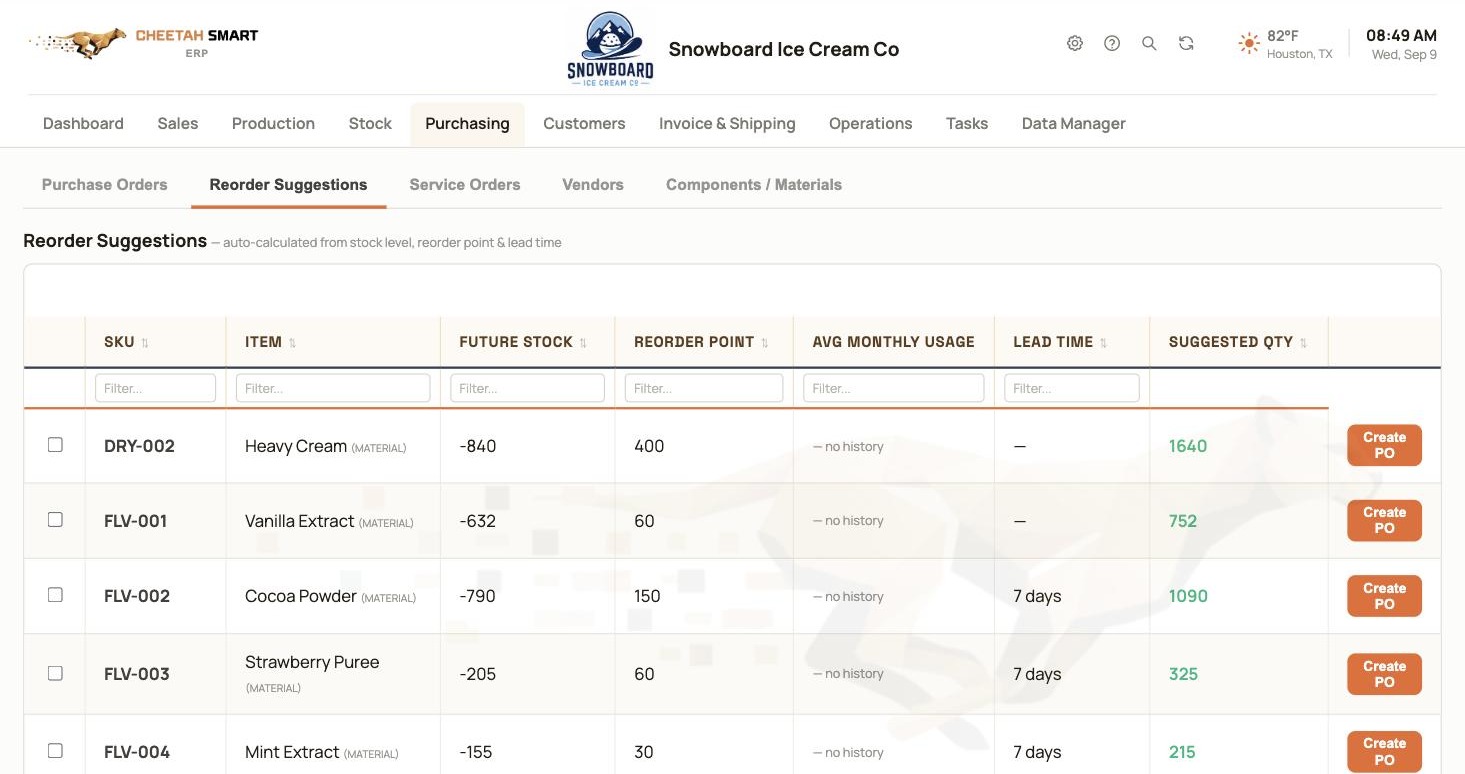Click the Strawberry Puree item name
1465x774 pixels.
coord(312,662)
